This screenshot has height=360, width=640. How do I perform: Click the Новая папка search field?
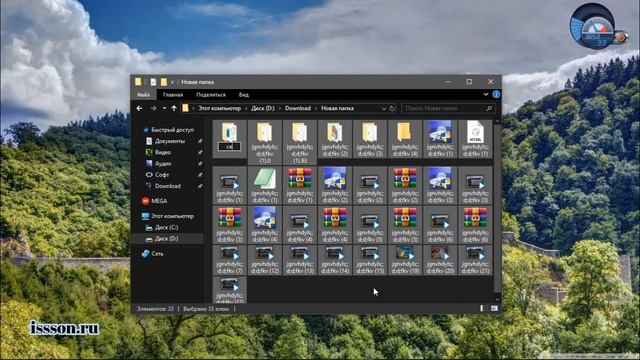pos(448,108)
